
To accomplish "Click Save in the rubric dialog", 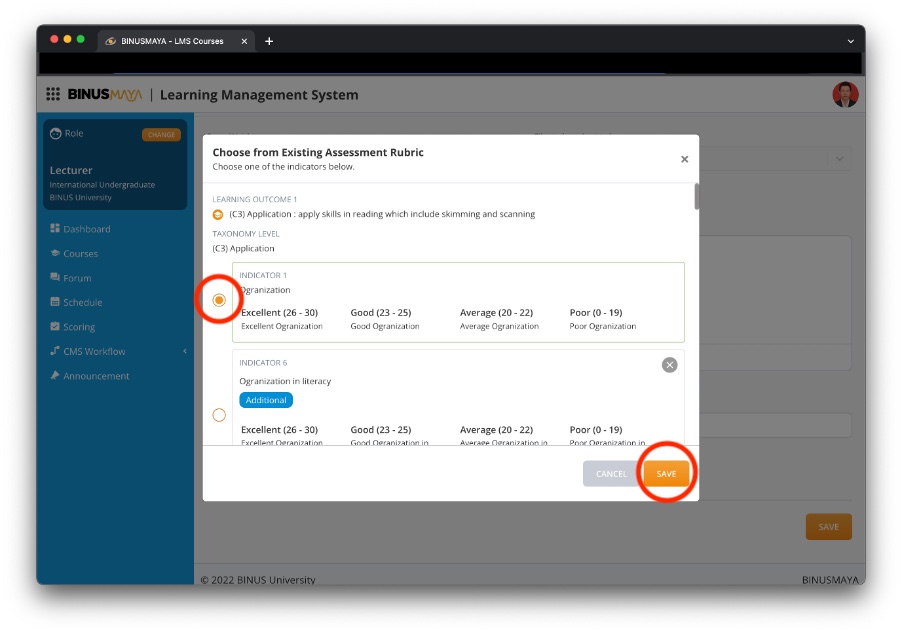I will coord(666,473).
